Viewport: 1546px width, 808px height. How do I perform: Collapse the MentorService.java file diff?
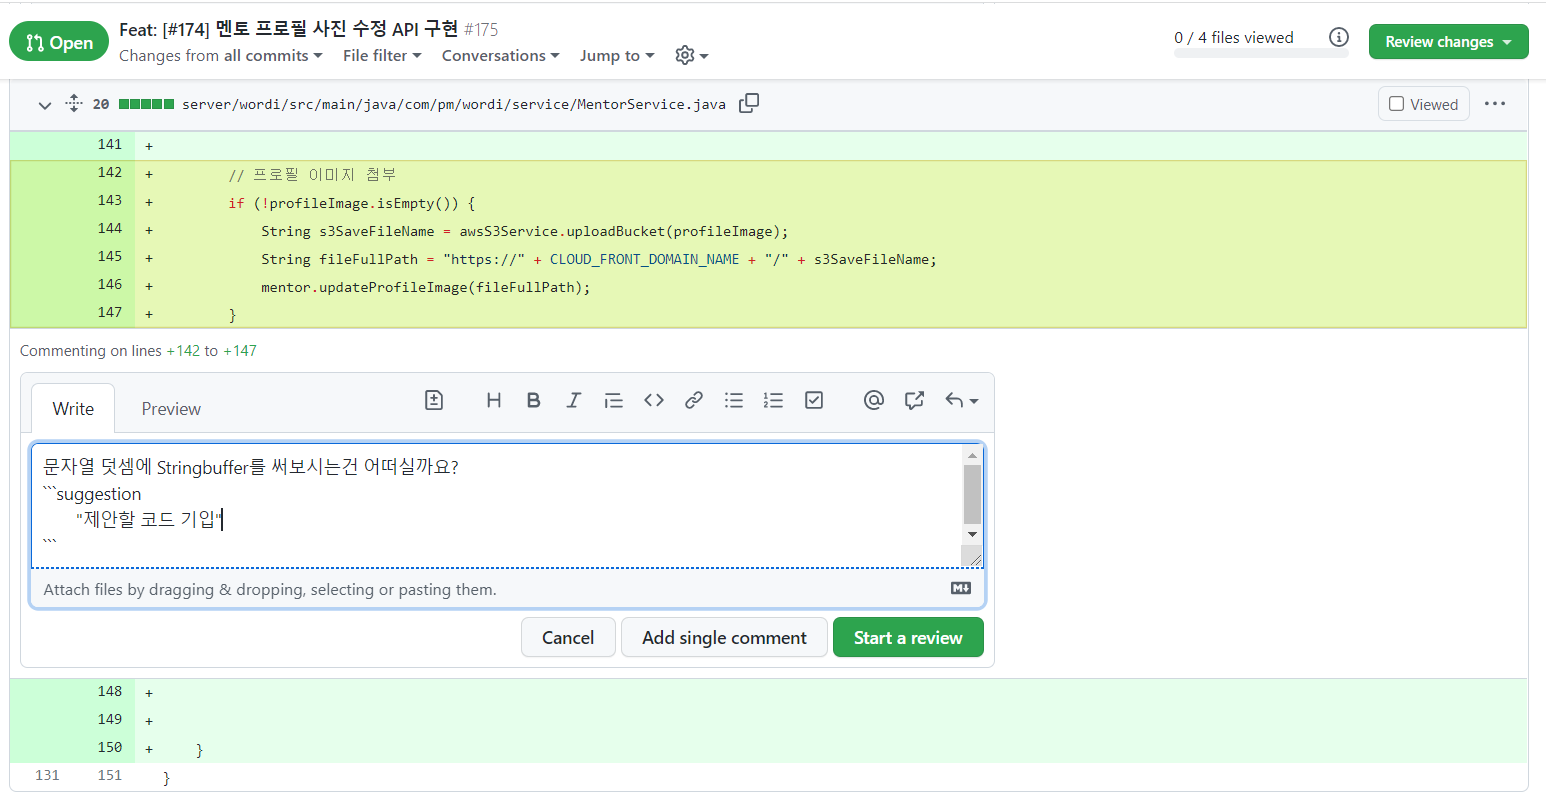44,105
